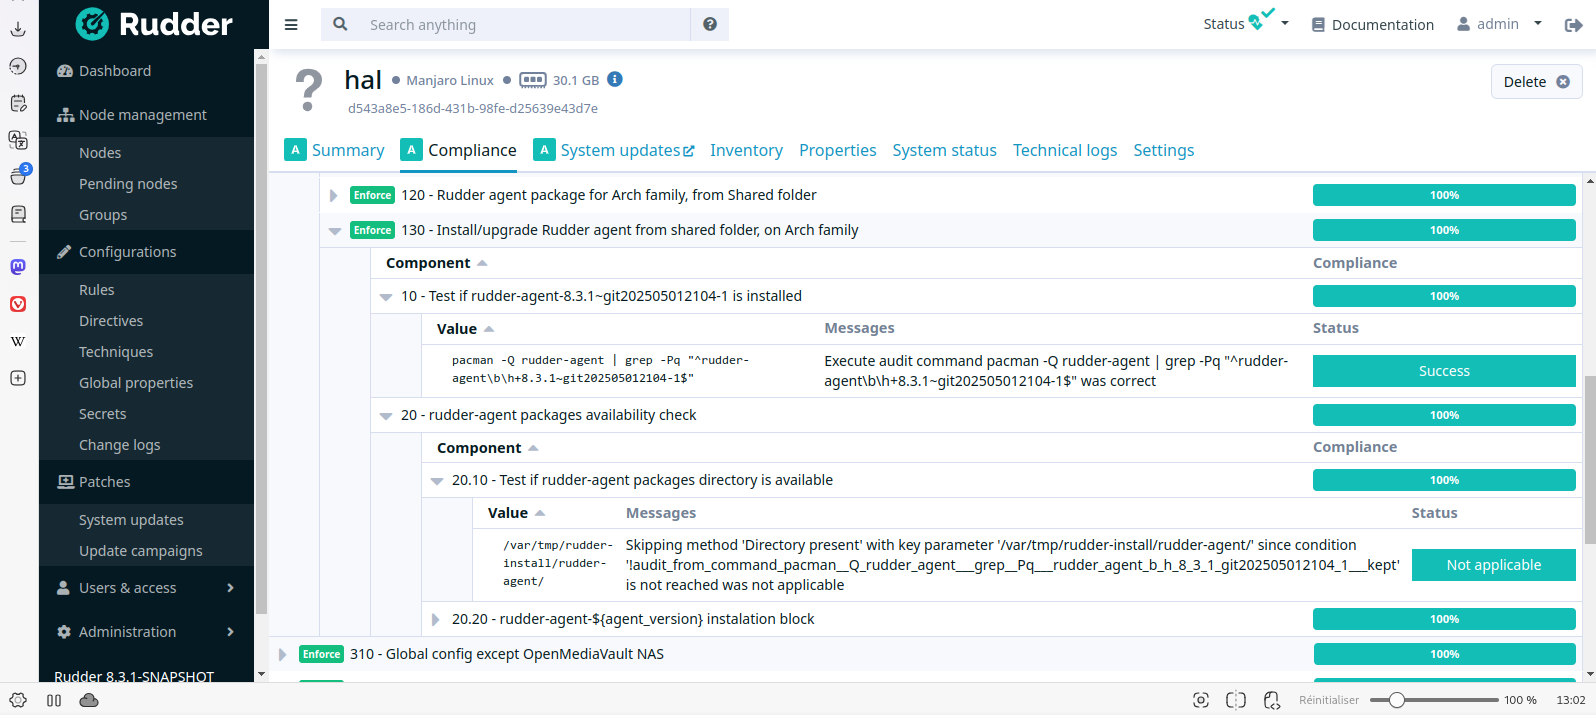Image resolution: width=1596 pixels, height=715 pixels.
Task: Open Techniques in sidebar
Action: (116, 352)
